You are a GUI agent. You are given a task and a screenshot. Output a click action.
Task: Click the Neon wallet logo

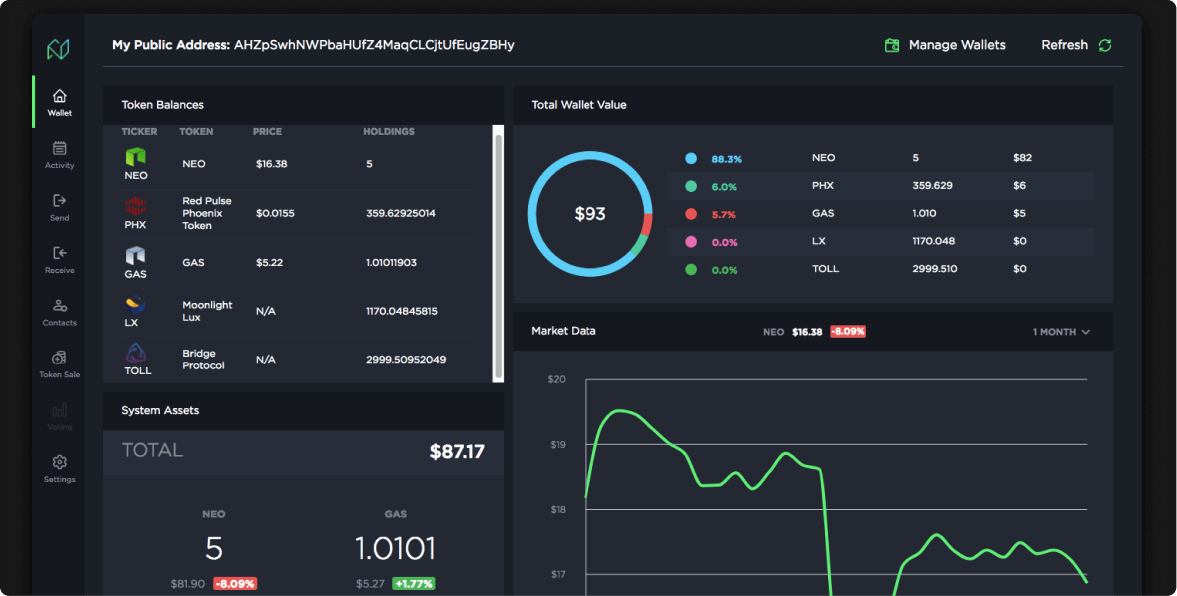pos(59,46)
